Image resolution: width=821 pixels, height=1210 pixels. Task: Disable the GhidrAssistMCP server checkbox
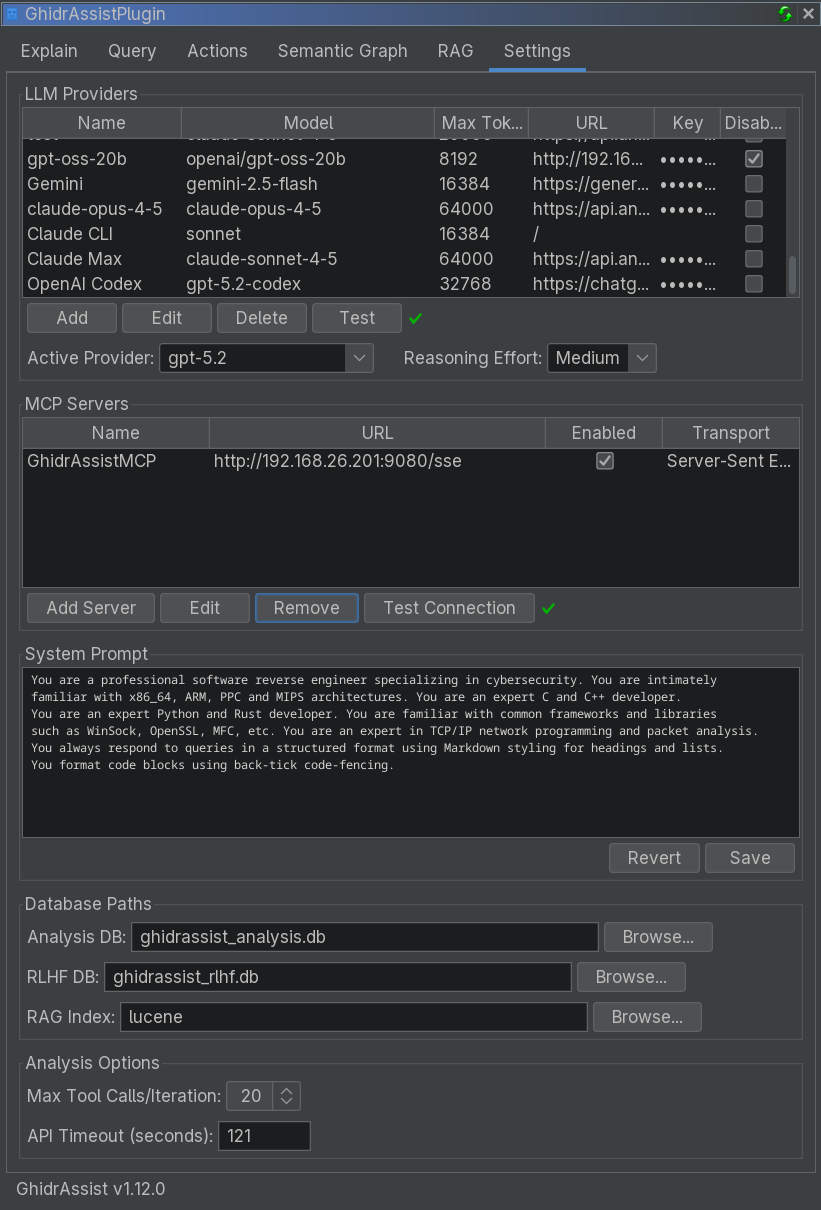click(604, 461)
